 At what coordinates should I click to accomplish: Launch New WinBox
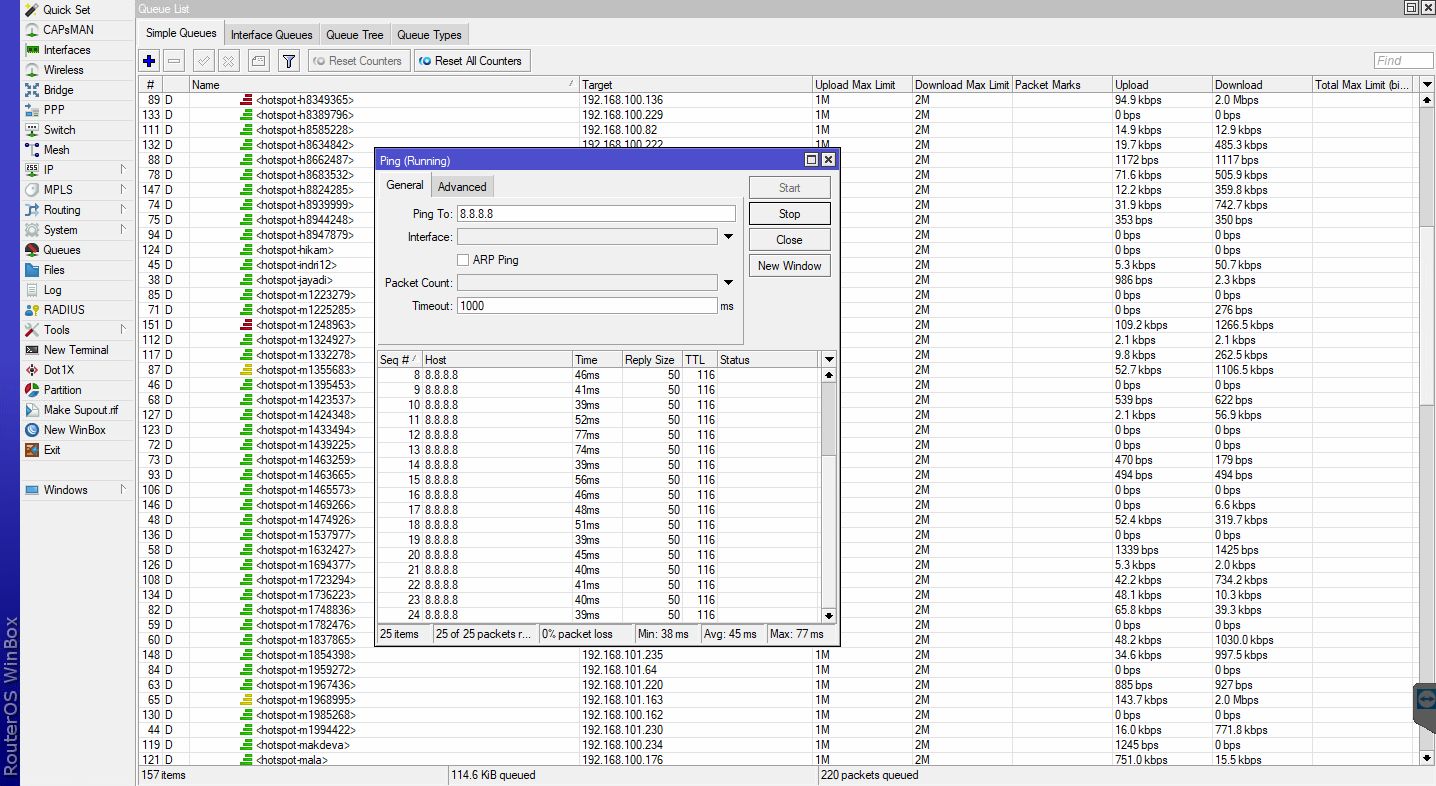[74, 430]
